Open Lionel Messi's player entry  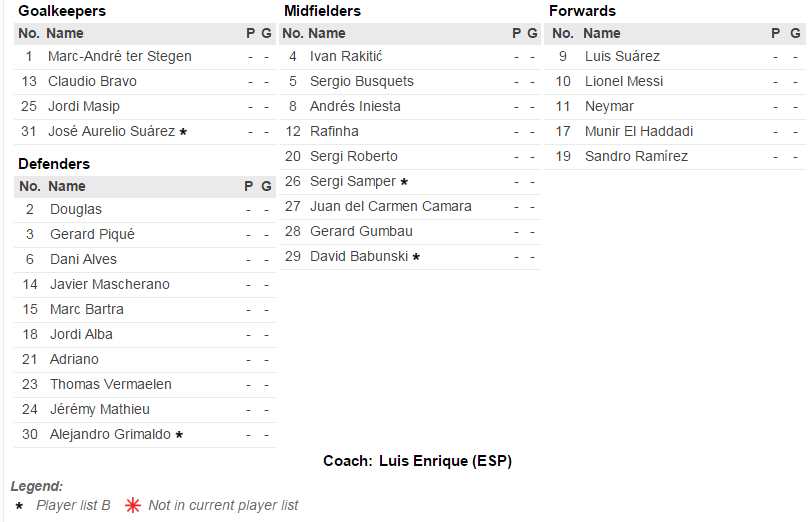[623, 81]
